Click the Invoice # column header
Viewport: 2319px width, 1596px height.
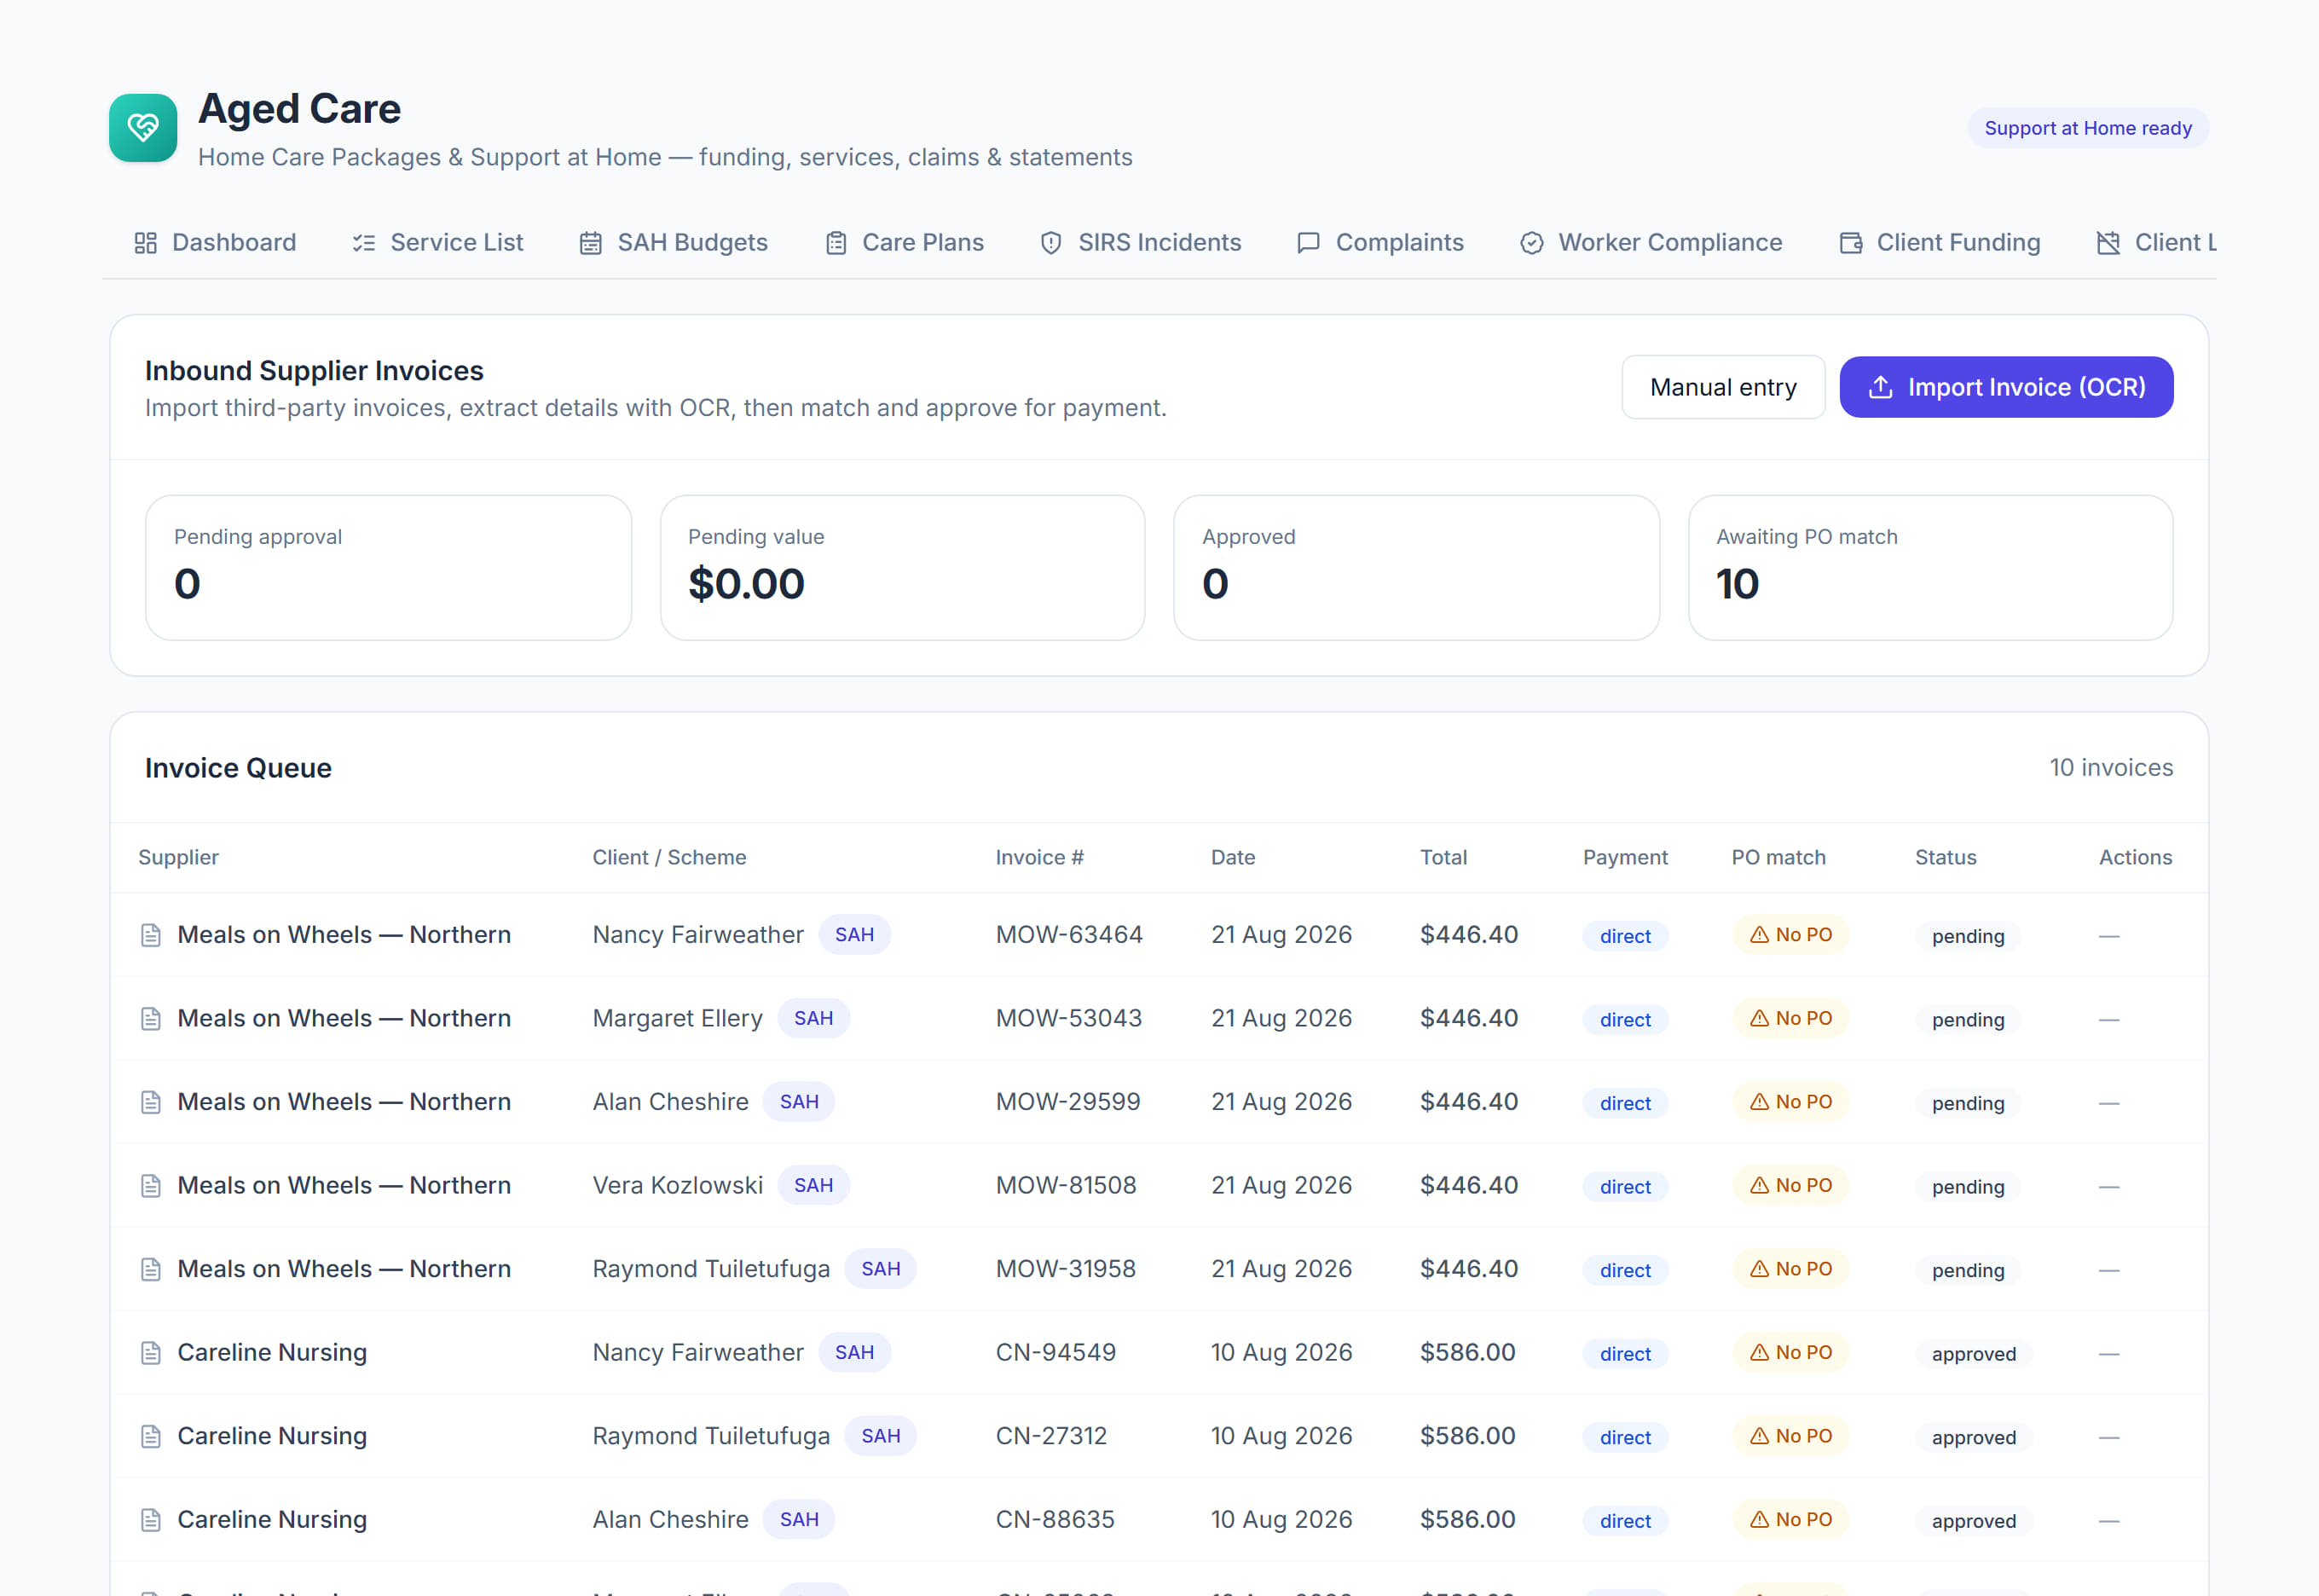coord(1040,857)
